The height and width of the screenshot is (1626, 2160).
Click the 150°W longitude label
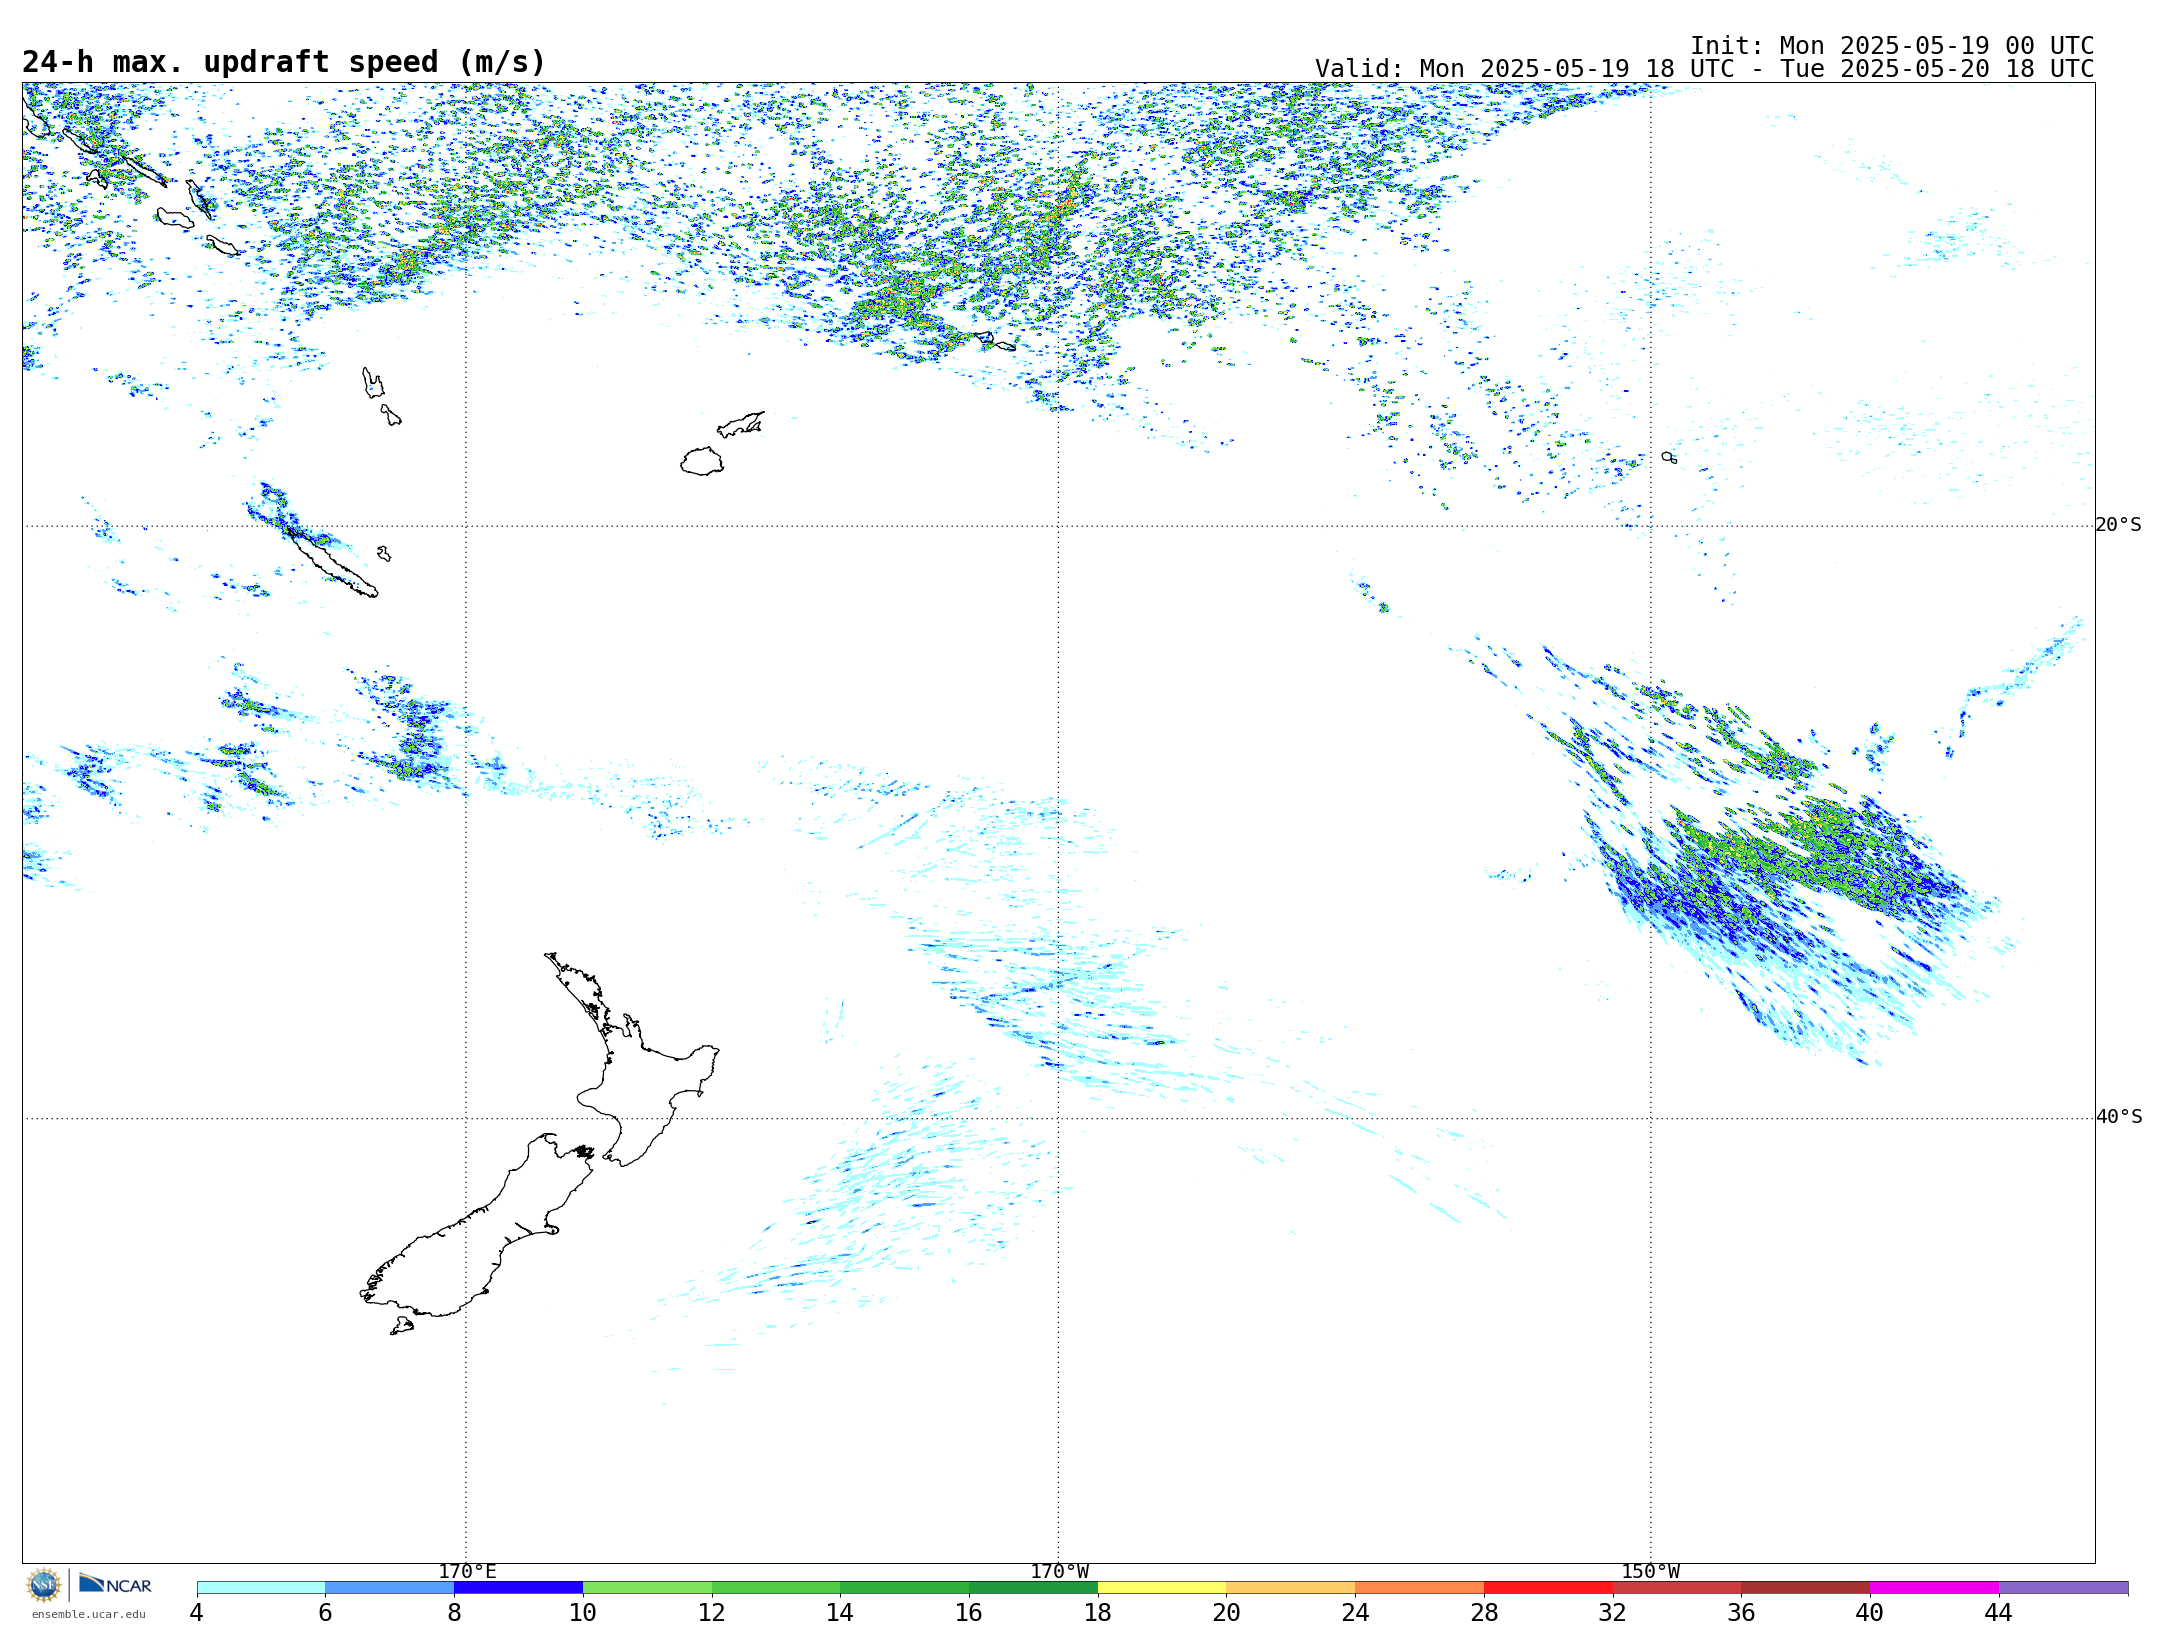click(x=1650, y=1571)
